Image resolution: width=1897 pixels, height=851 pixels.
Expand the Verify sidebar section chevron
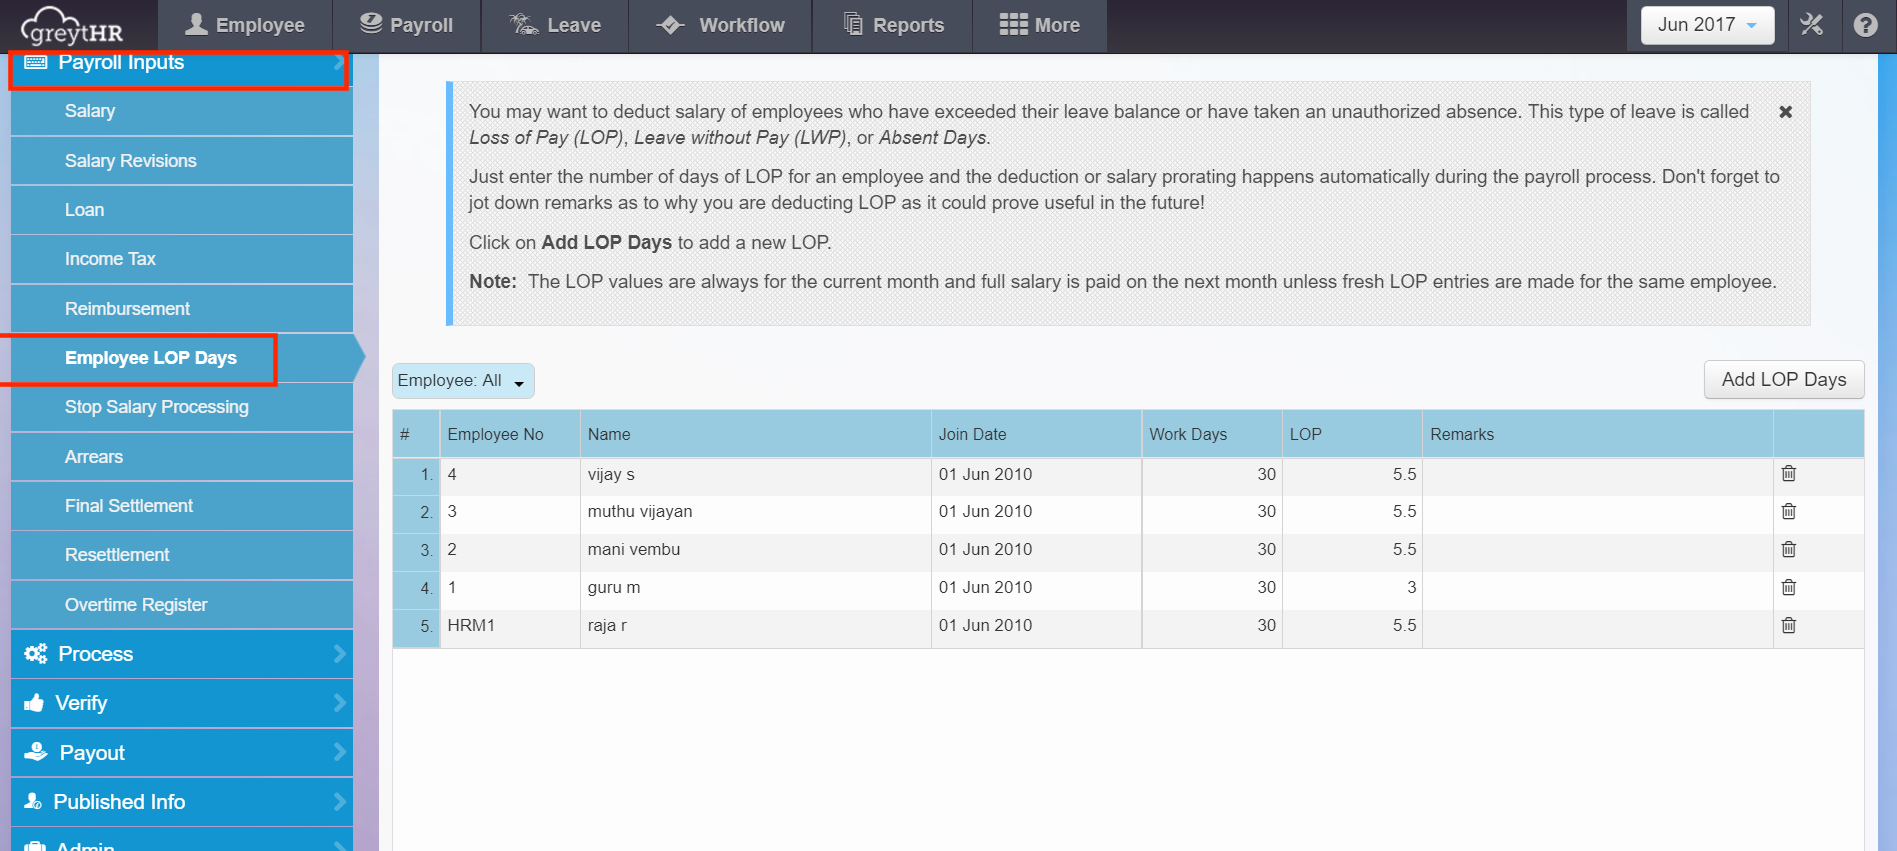340,703
